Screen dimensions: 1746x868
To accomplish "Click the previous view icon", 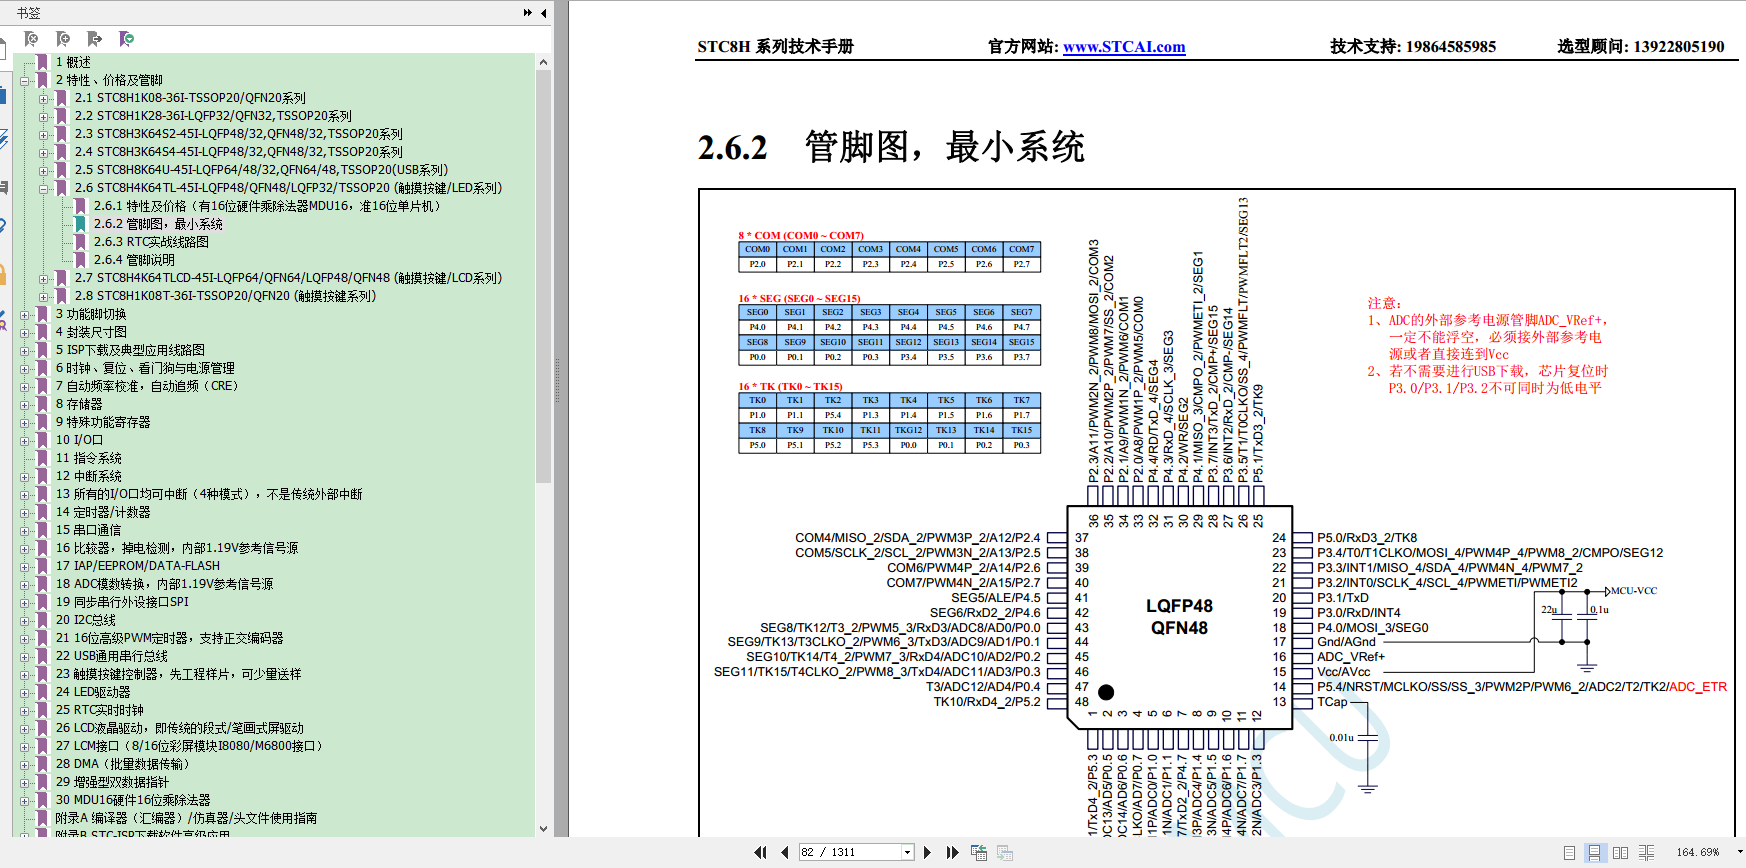I will pos(979,852).
